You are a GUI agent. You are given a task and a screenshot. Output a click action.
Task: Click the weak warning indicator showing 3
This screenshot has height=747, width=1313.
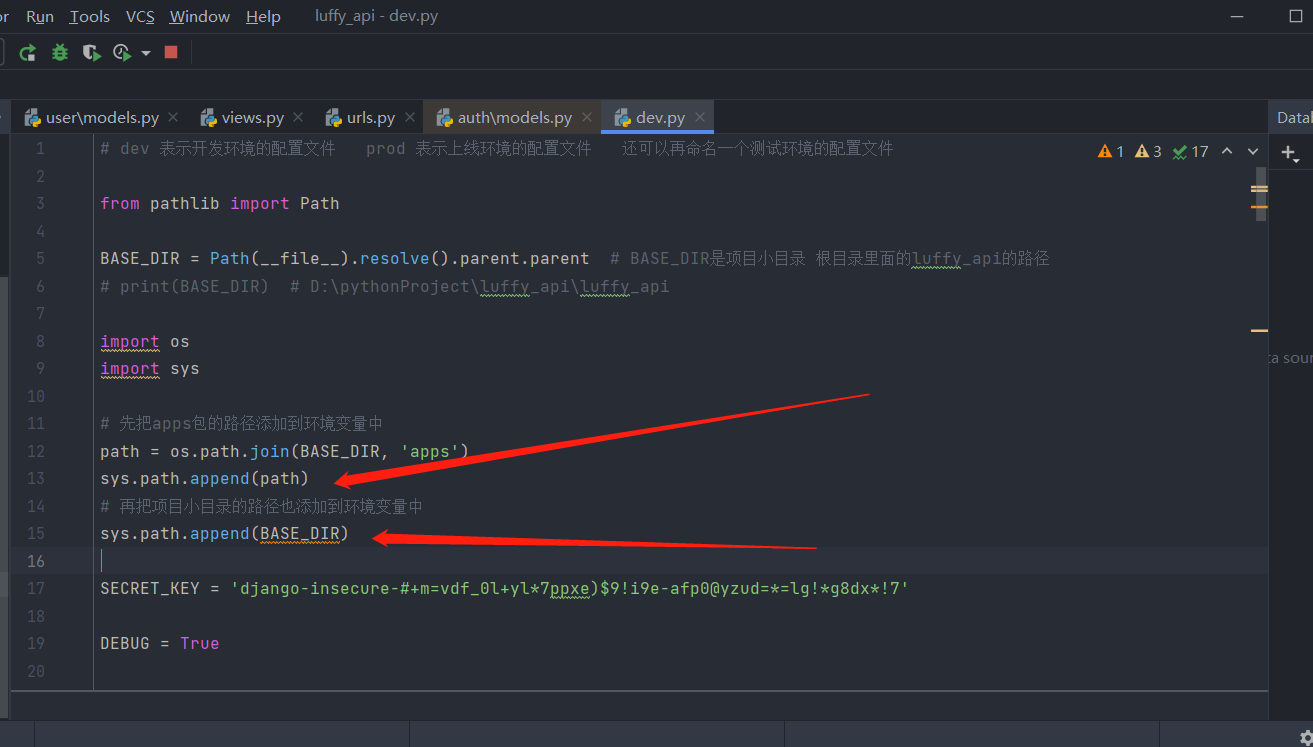1149,152
